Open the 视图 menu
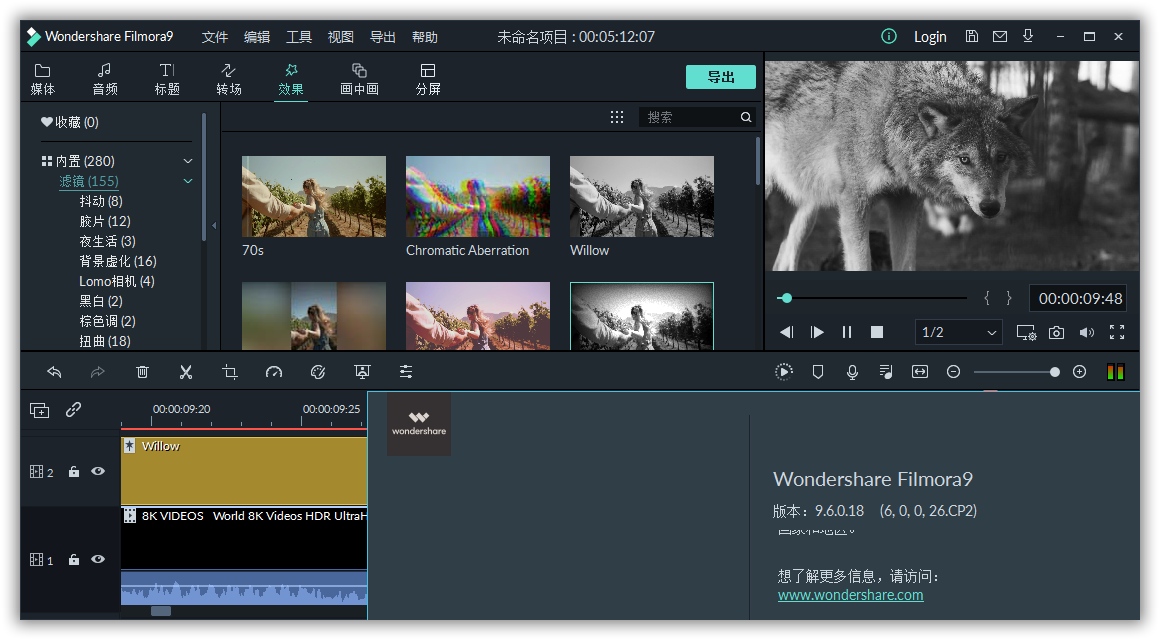The height and width of the screenshot is (640, 1160). tap(340, 37)
